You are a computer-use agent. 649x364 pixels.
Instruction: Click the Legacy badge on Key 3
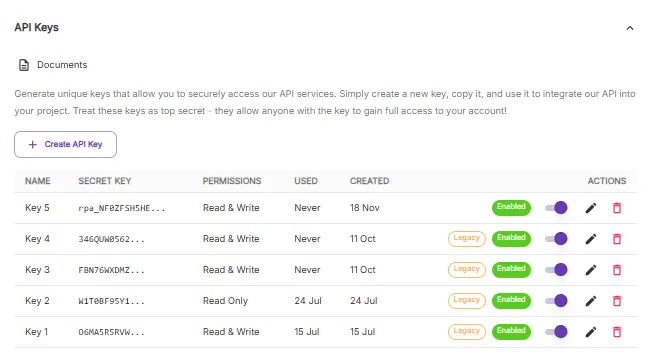pyautogui.click(x=466, y=270)
